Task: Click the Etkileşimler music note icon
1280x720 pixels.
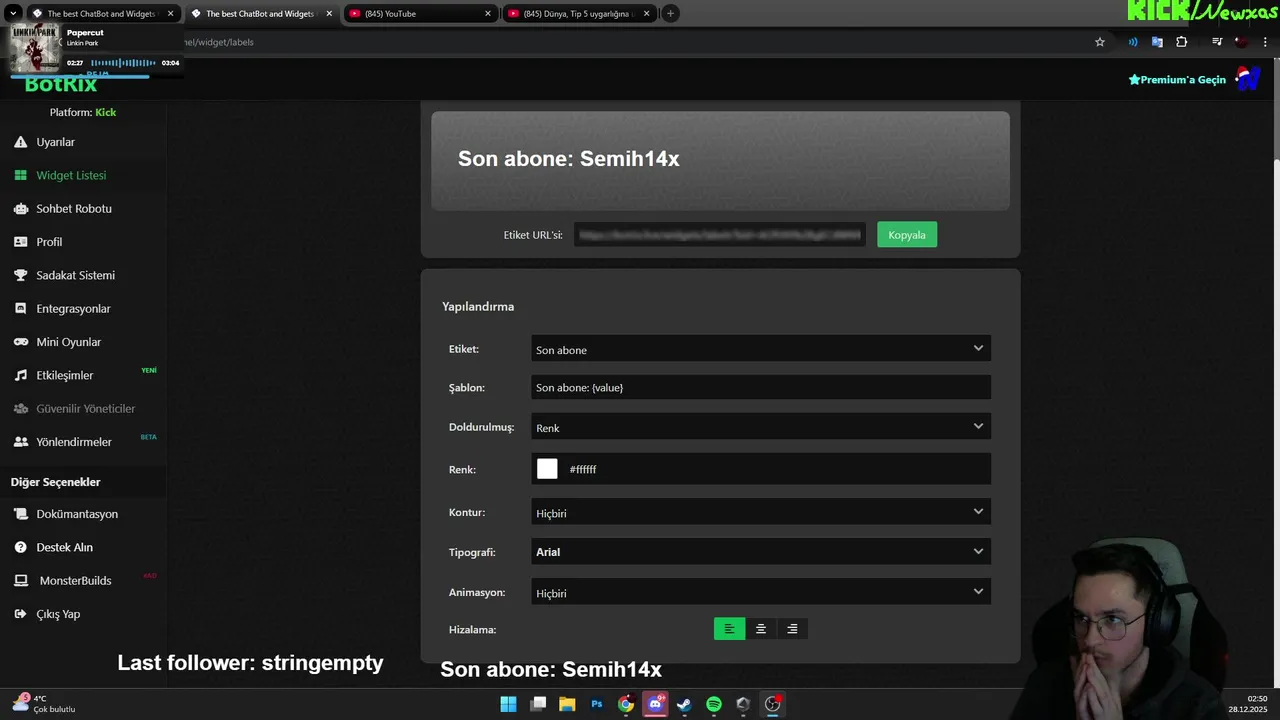Action: point(20,375)
